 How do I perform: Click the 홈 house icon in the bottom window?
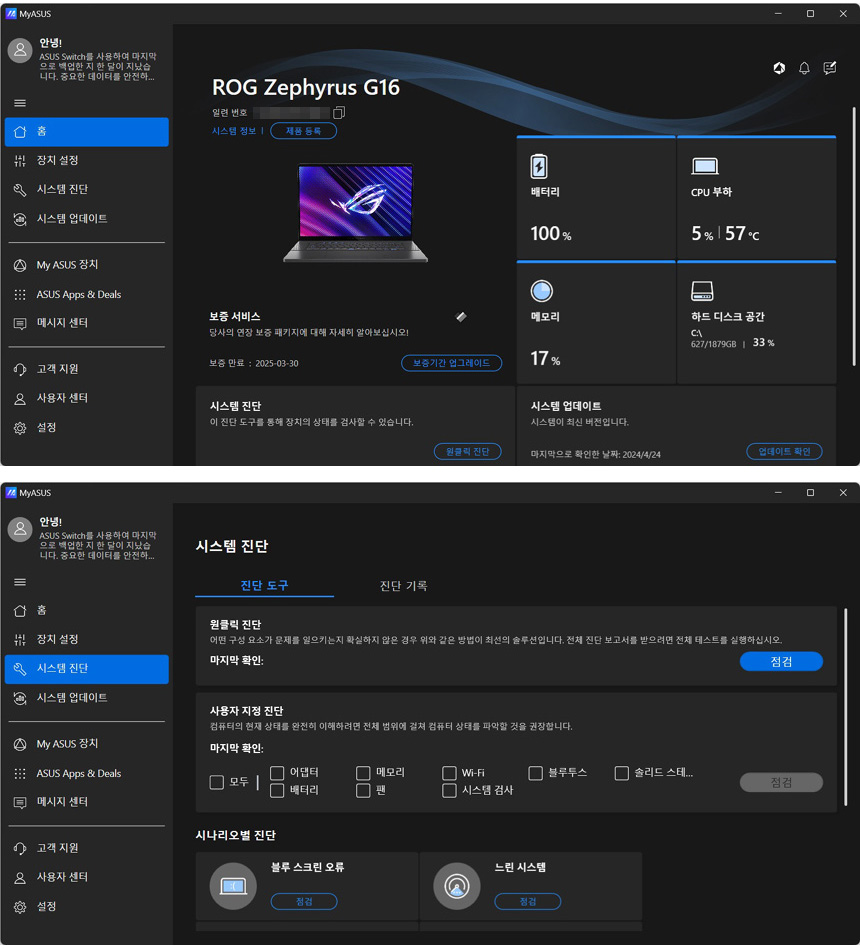pos(20,611)
